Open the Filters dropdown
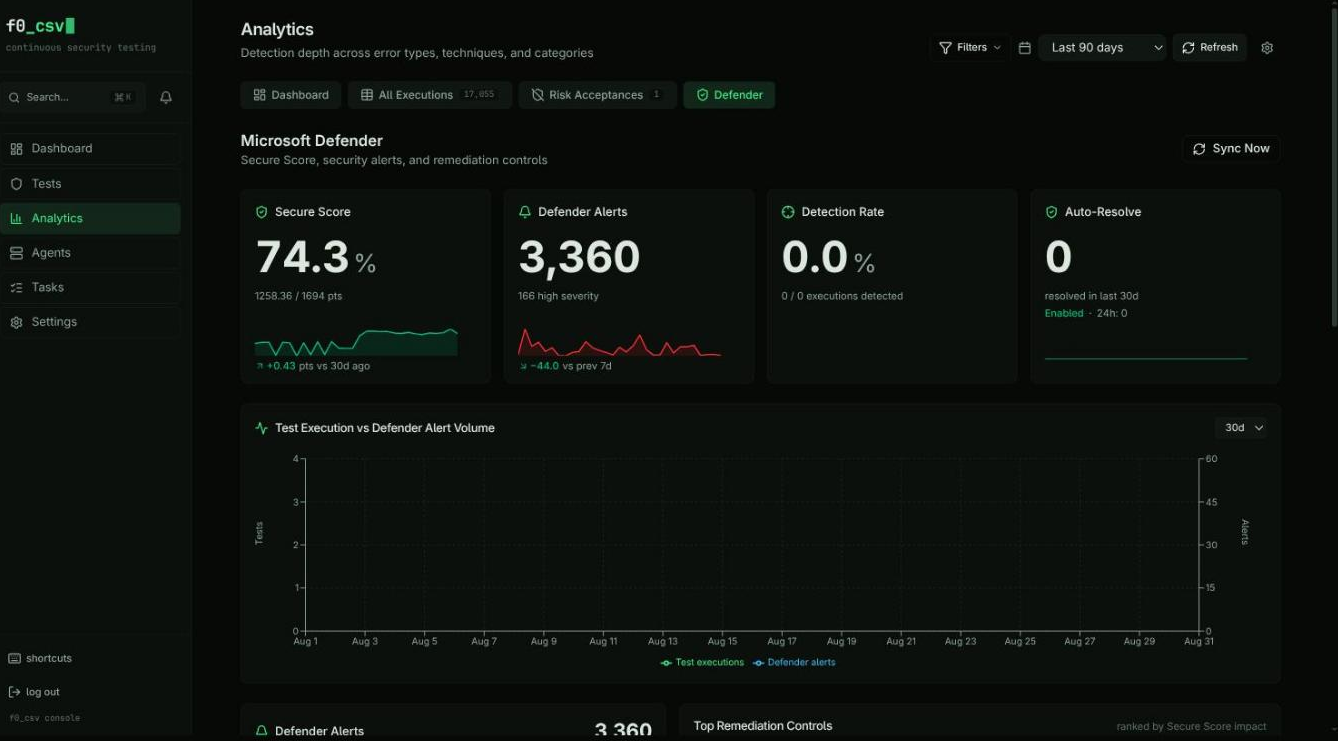 [x=970, y=48]
